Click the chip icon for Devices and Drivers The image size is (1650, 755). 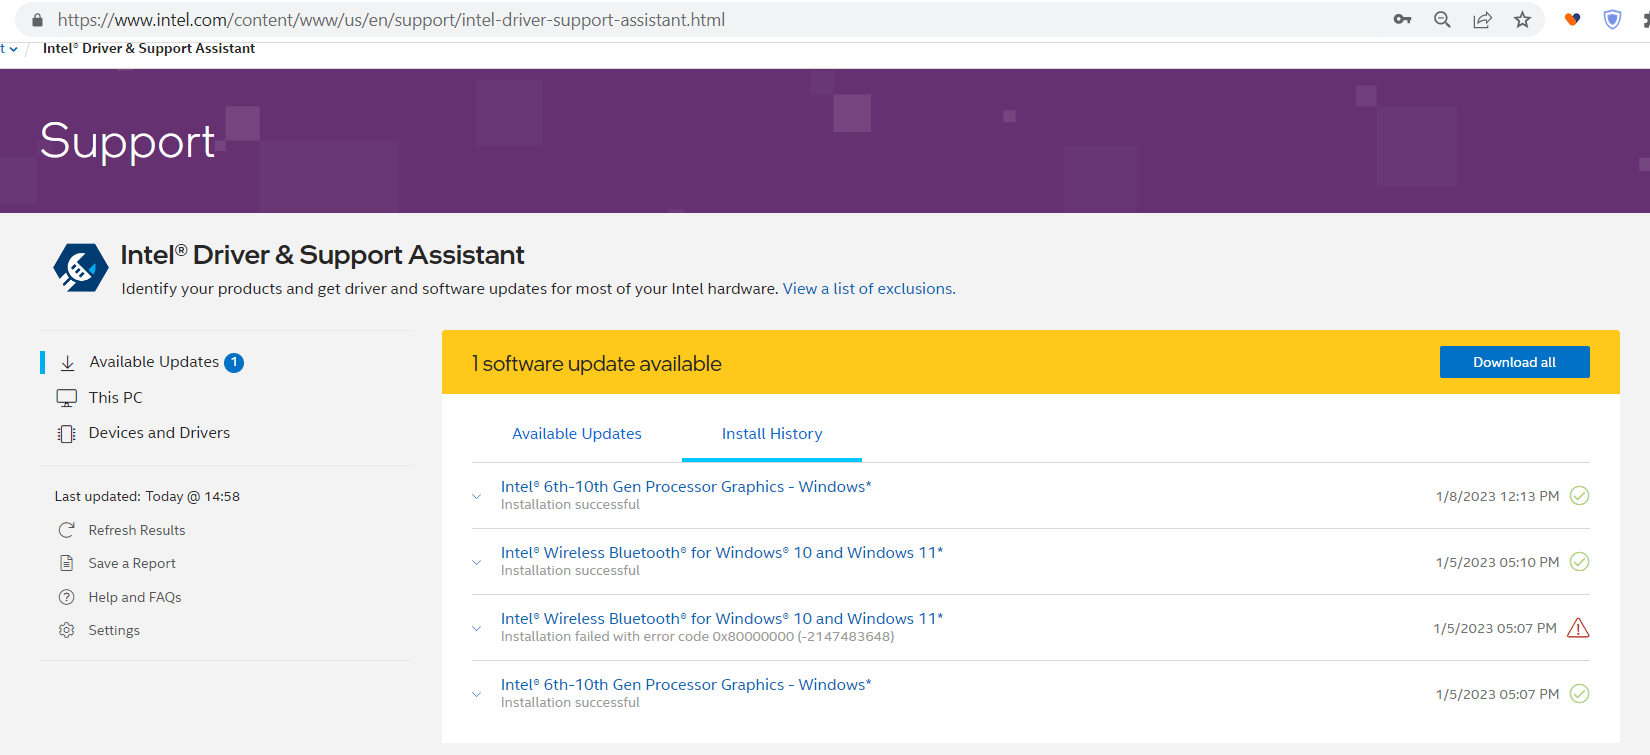tap(67, 434)
